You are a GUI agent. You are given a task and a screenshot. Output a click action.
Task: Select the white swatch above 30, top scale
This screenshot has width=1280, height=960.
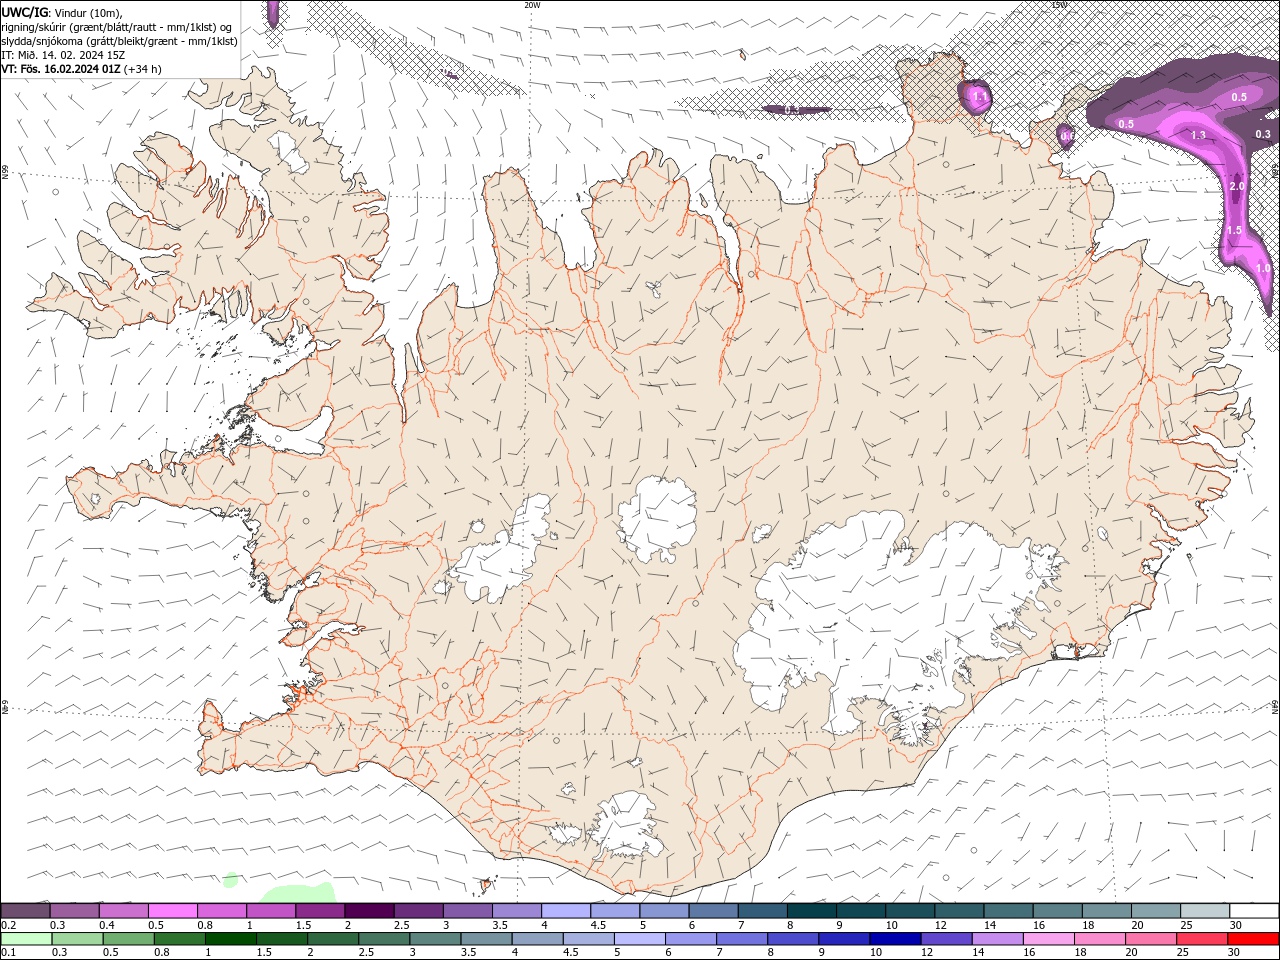click(1254, 911)
